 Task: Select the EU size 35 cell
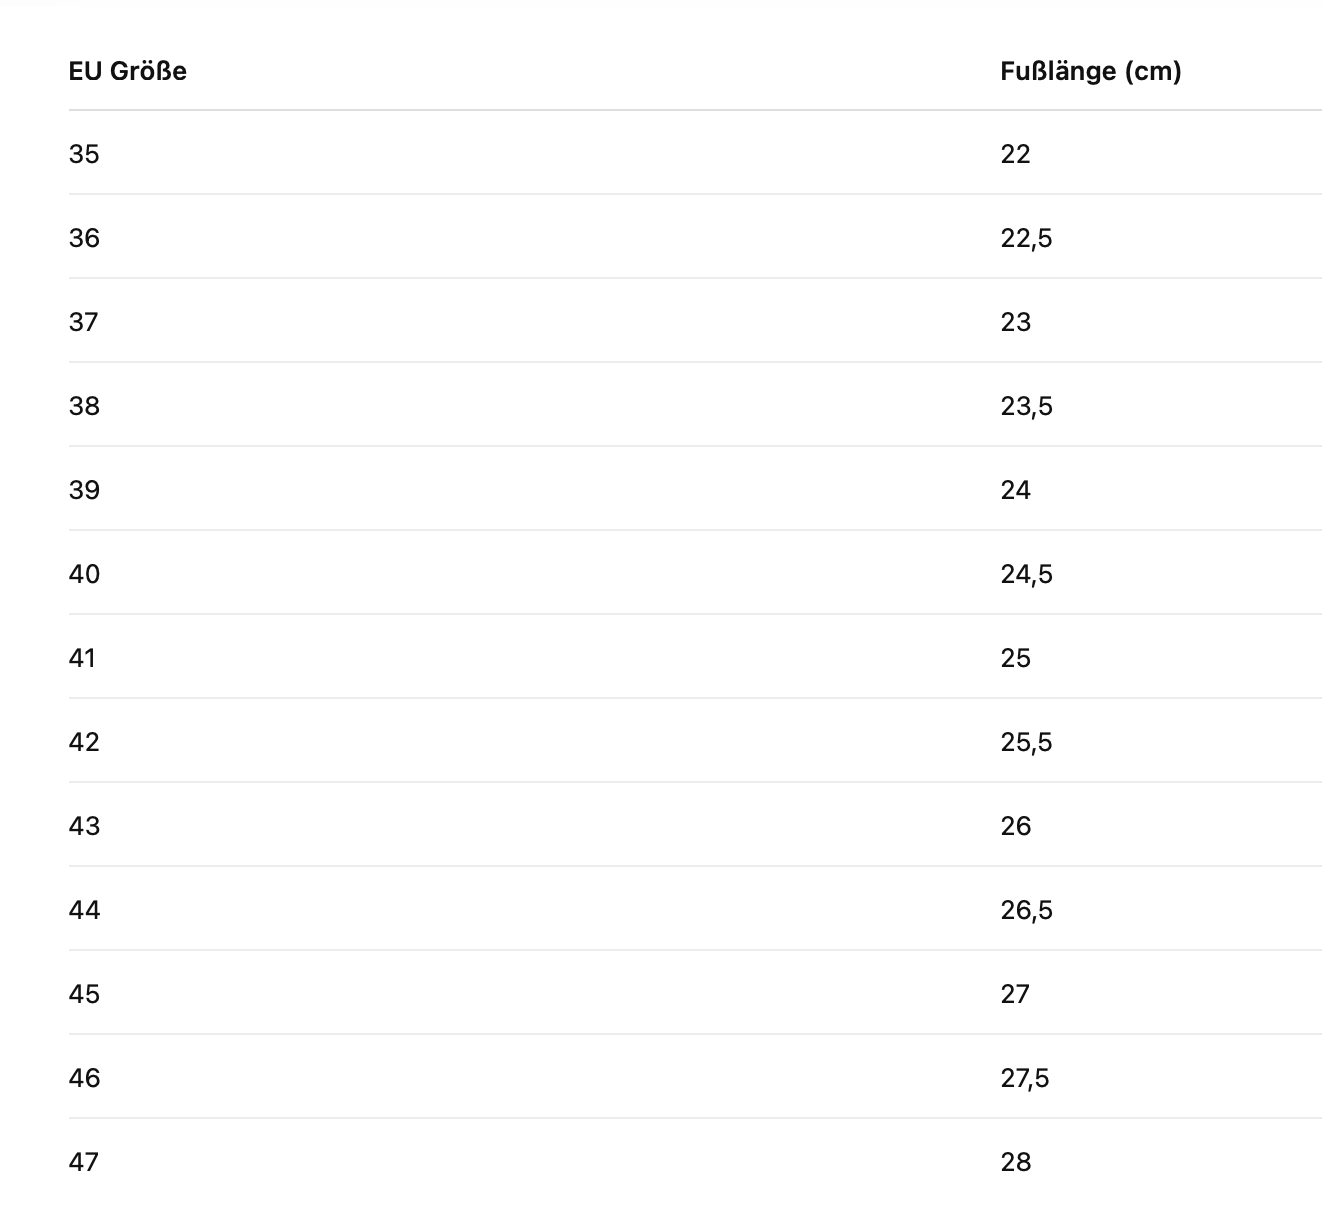84,154
